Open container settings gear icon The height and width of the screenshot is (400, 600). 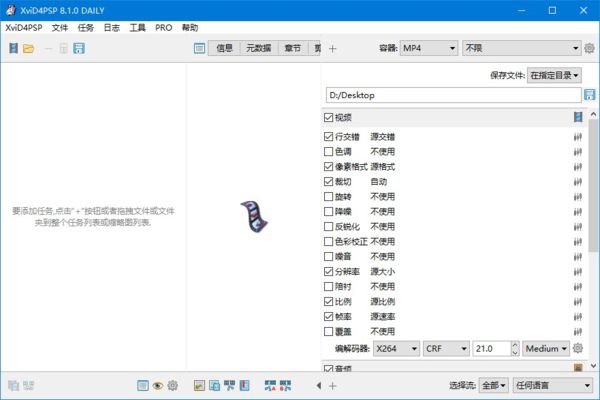(590, 48)
